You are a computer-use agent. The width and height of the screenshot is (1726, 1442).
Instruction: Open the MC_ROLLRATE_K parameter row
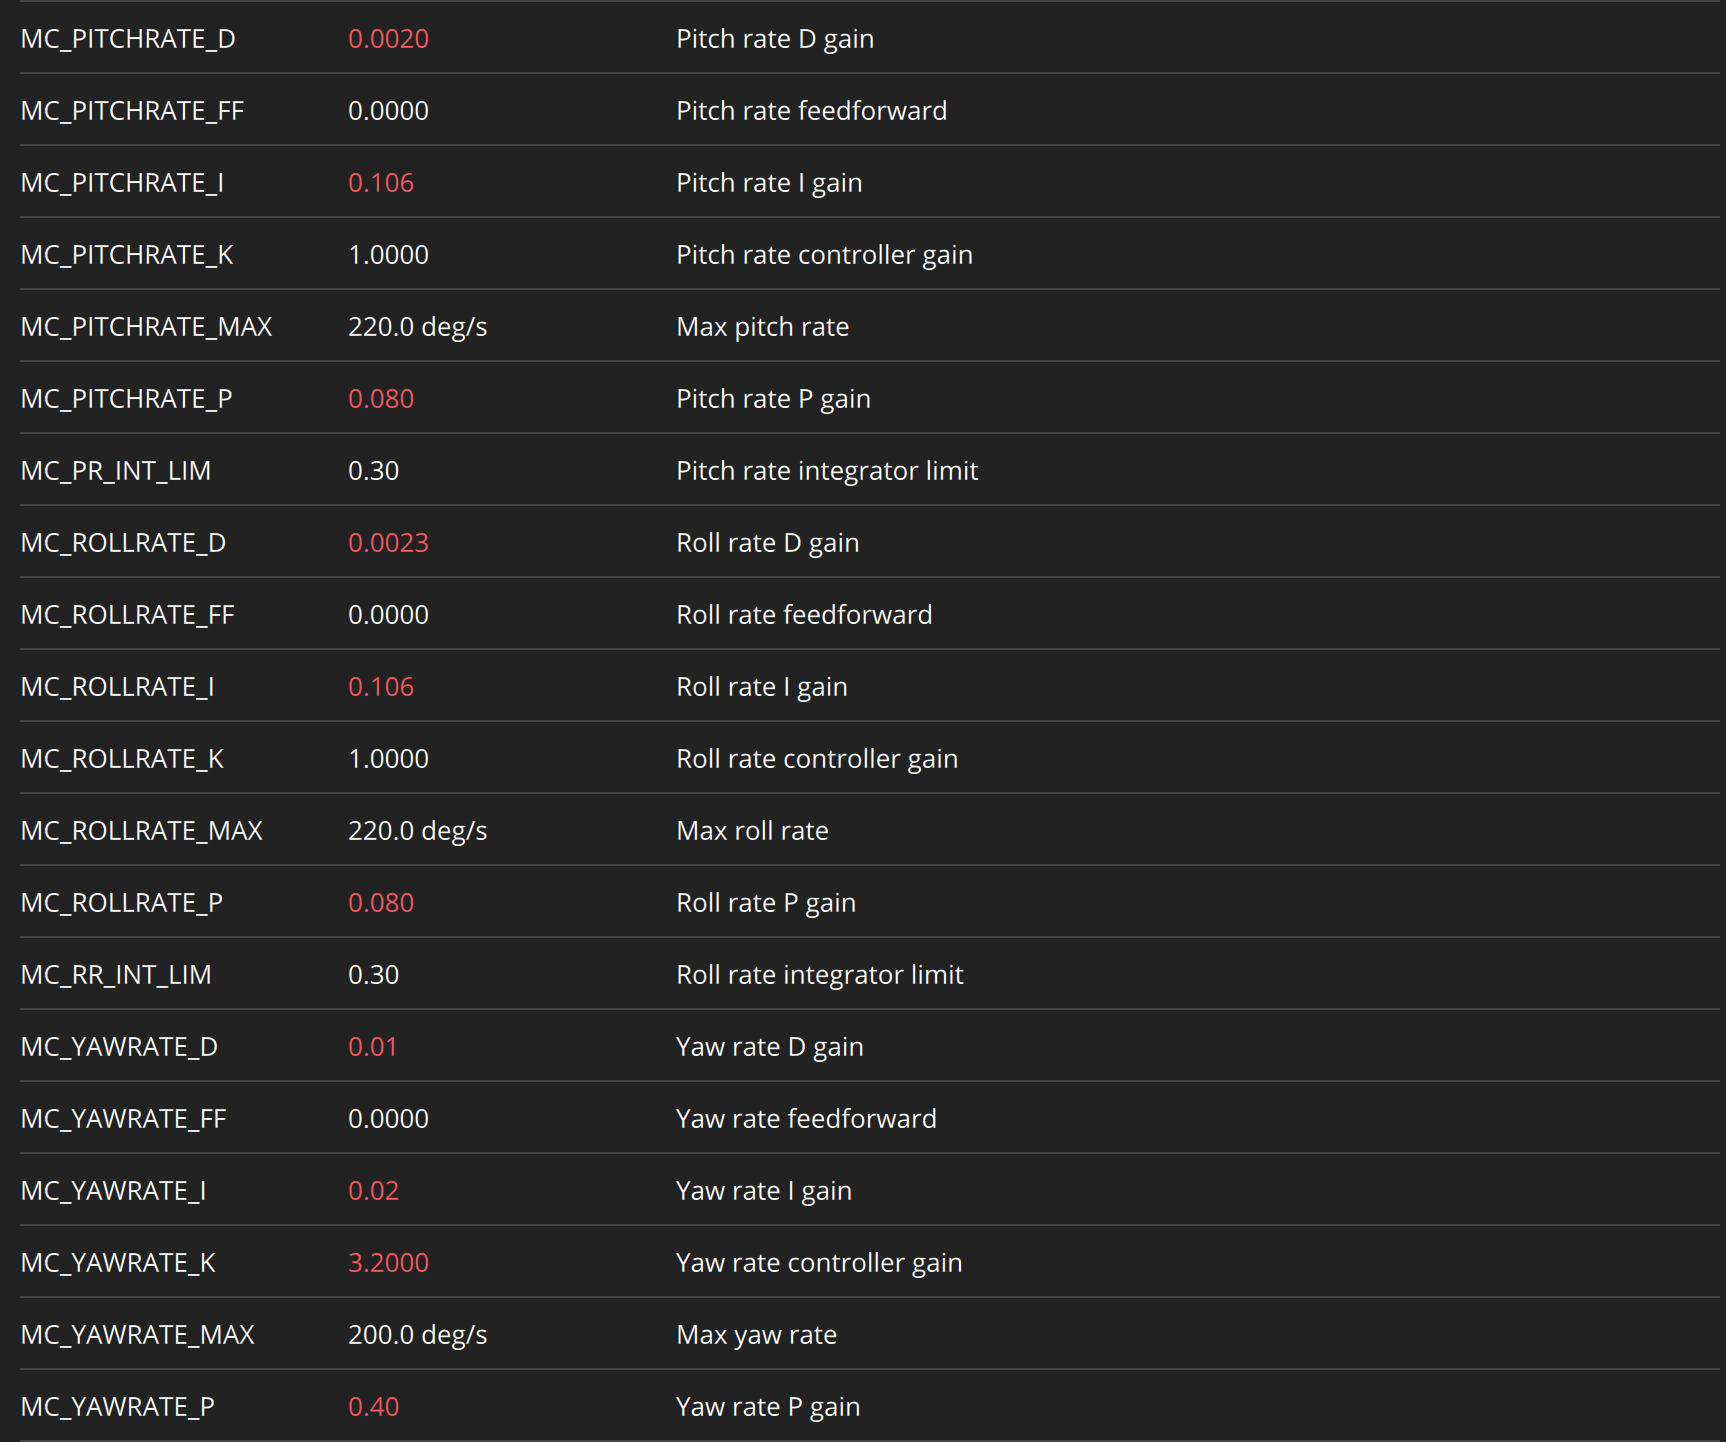pos(869,758)
